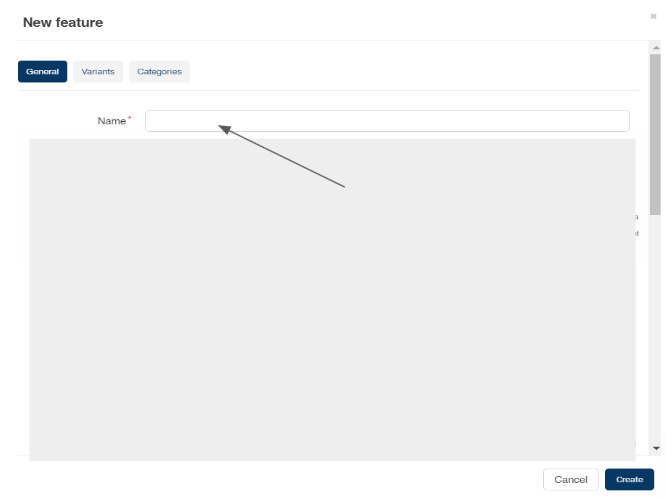Screen dimensions: 667x500
Task: Close the New feature dialog
Action: [x=653, y=16]
